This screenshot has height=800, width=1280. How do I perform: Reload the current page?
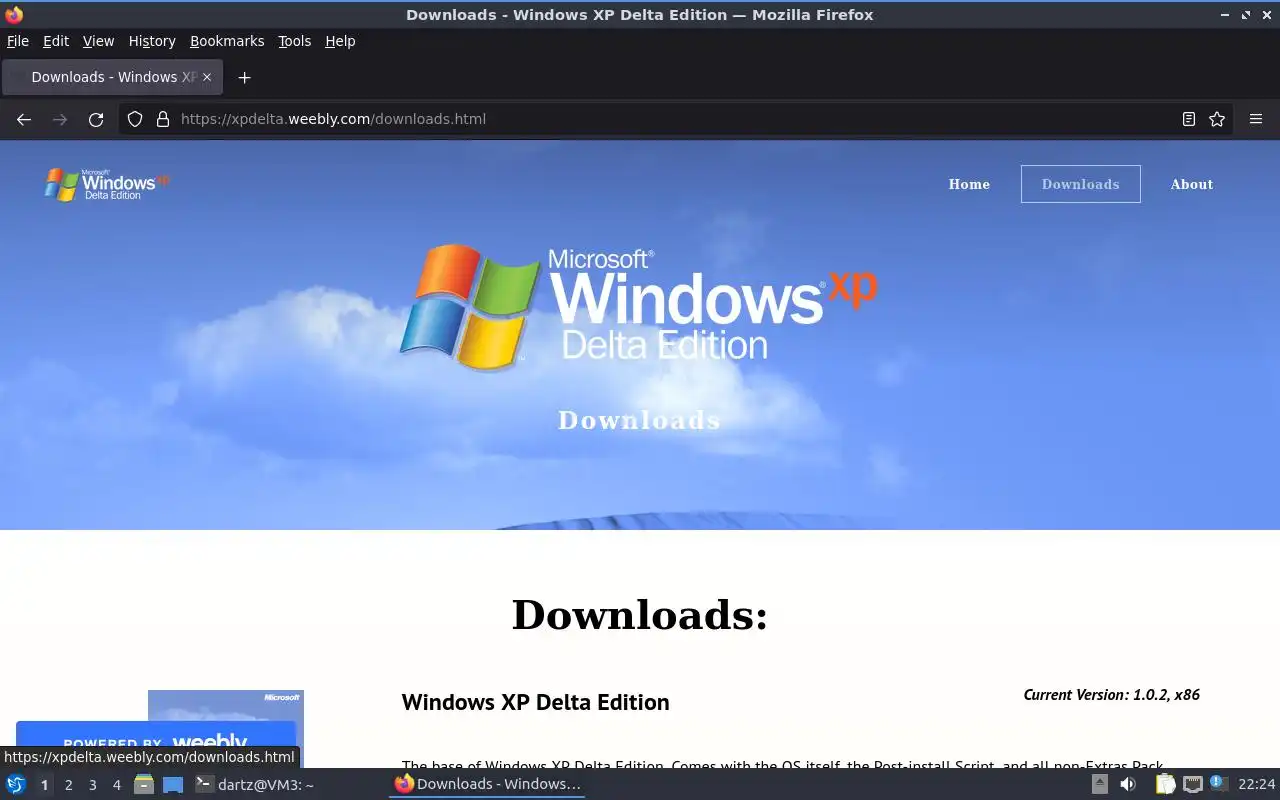pos(96,119)
